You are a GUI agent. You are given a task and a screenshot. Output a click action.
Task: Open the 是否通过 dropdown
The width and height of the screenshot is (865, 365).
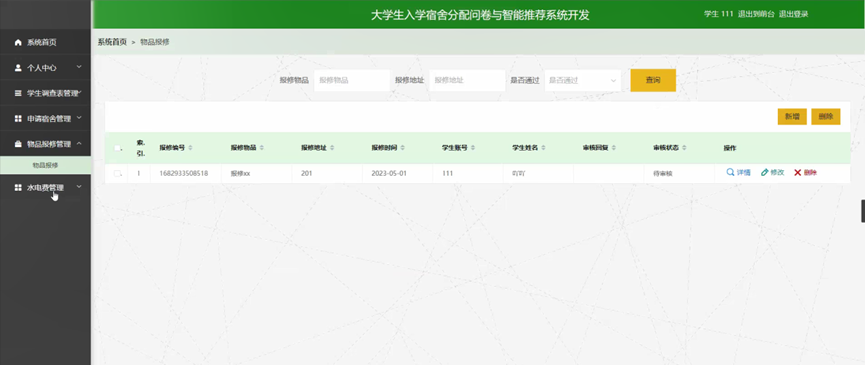coord(583,80)
